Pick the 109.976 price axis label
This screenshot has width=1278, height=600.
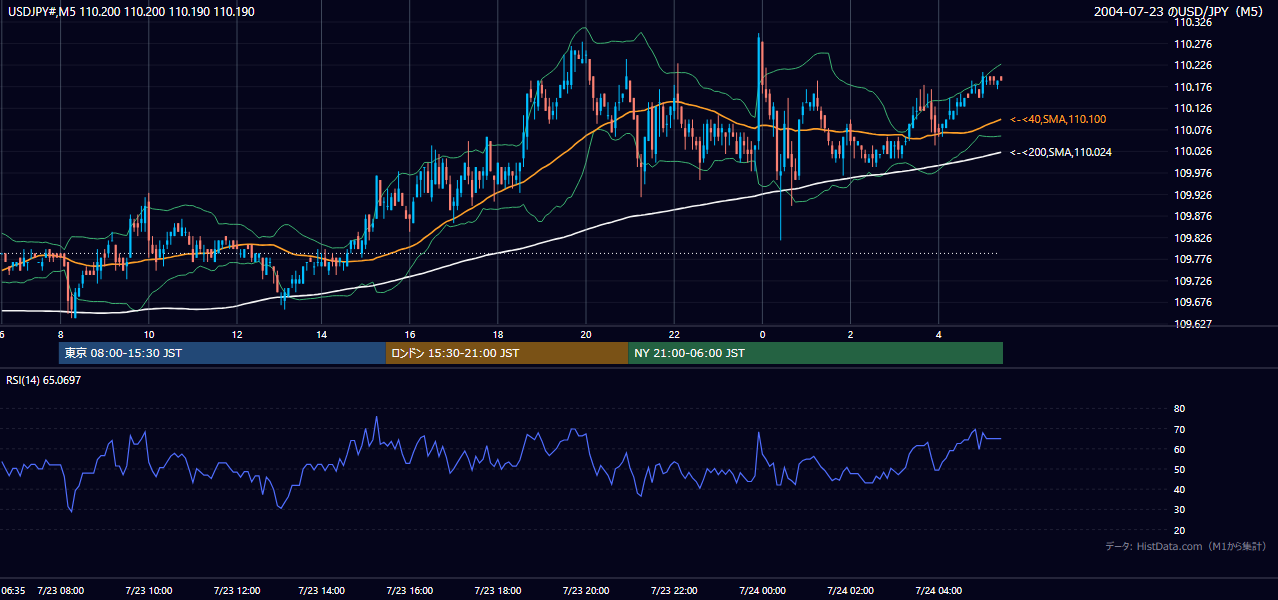click(1193, 173)
